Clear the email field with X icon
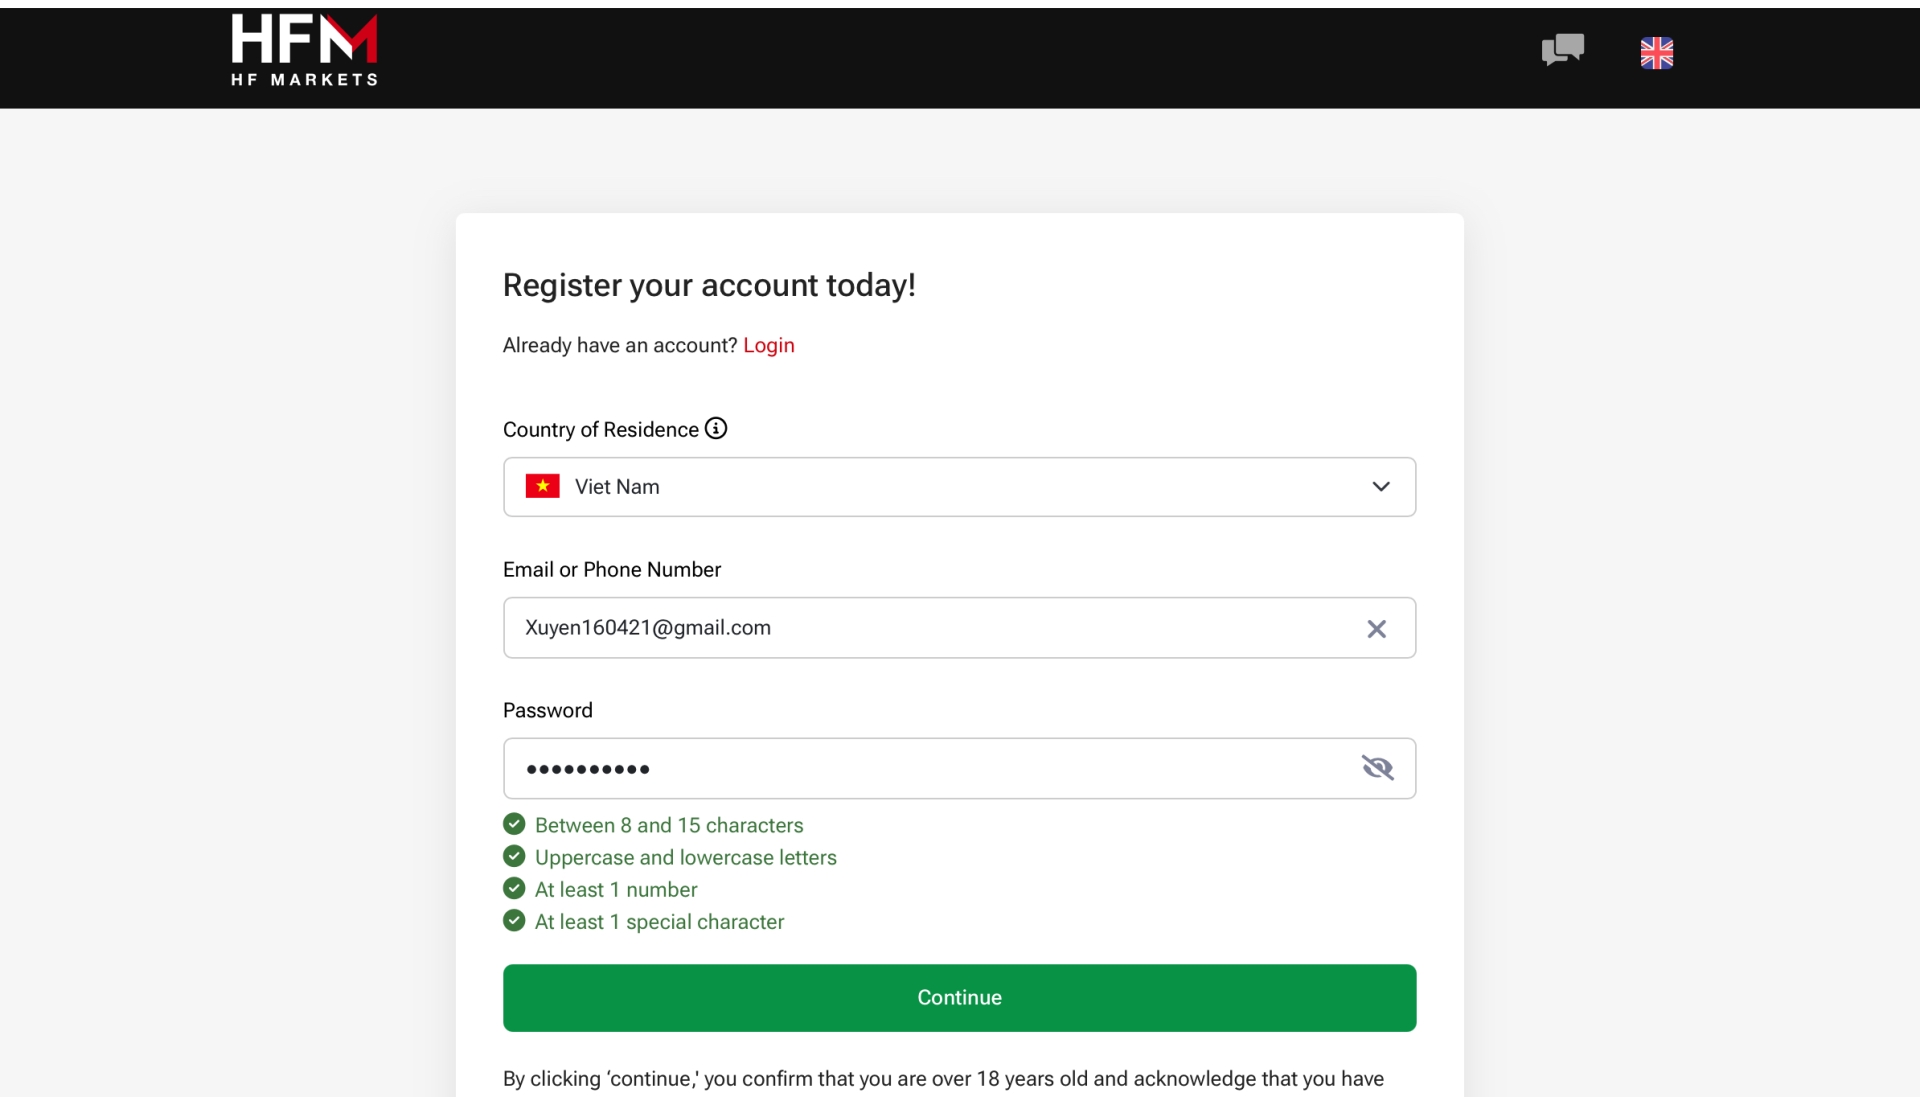 coord(1376,628)
